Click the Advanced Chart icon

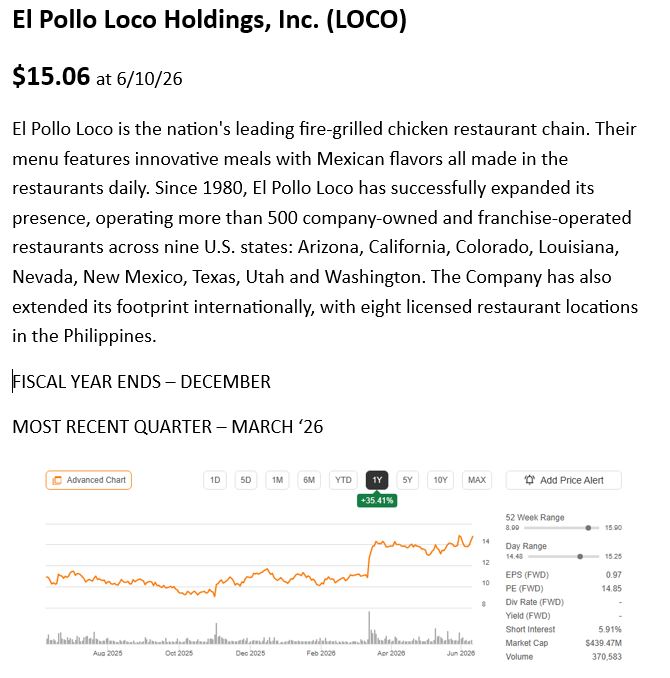coord(57,480)
